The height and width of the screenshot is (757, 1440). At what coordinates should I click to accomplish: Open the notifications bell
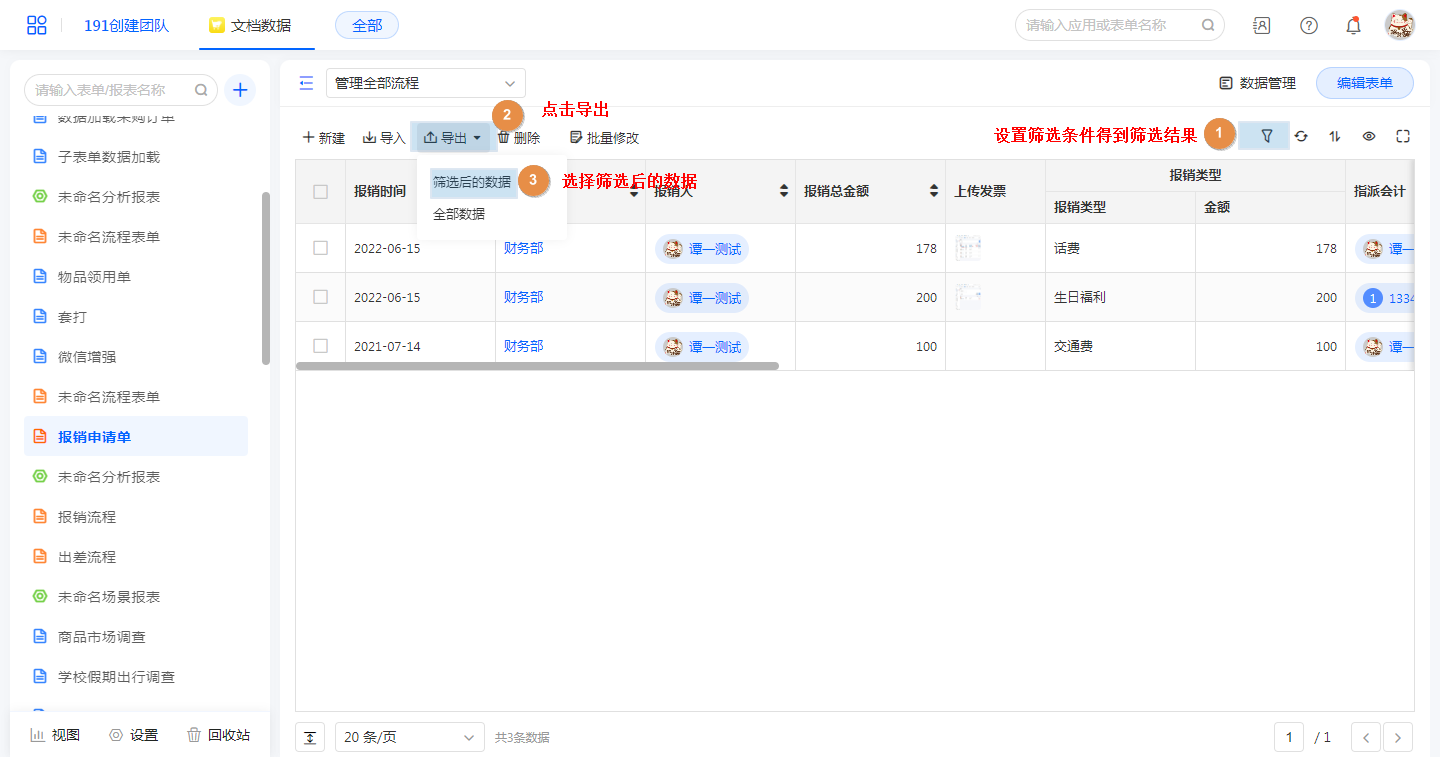pyautogui.click(x=1353, y=26)
